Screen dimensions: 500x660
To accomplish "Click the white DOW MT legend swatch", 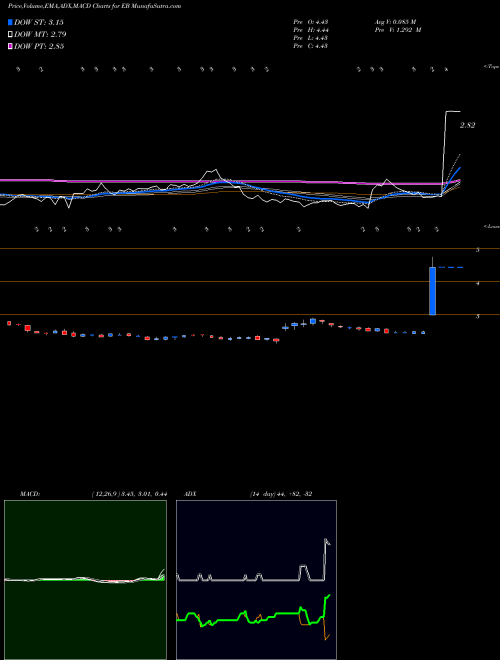I will (x=10, y=34).
